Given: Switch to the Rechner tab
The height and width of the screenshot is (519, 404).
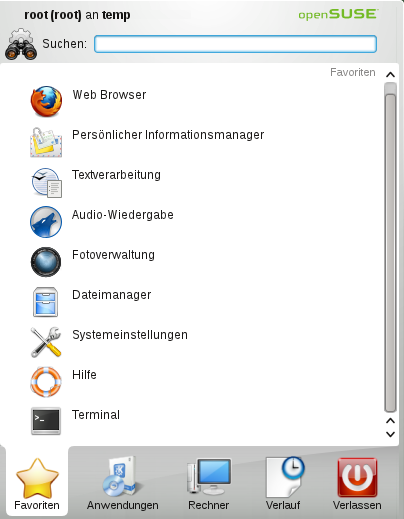Looking at the screenshot, I should (x=209, y=483).
